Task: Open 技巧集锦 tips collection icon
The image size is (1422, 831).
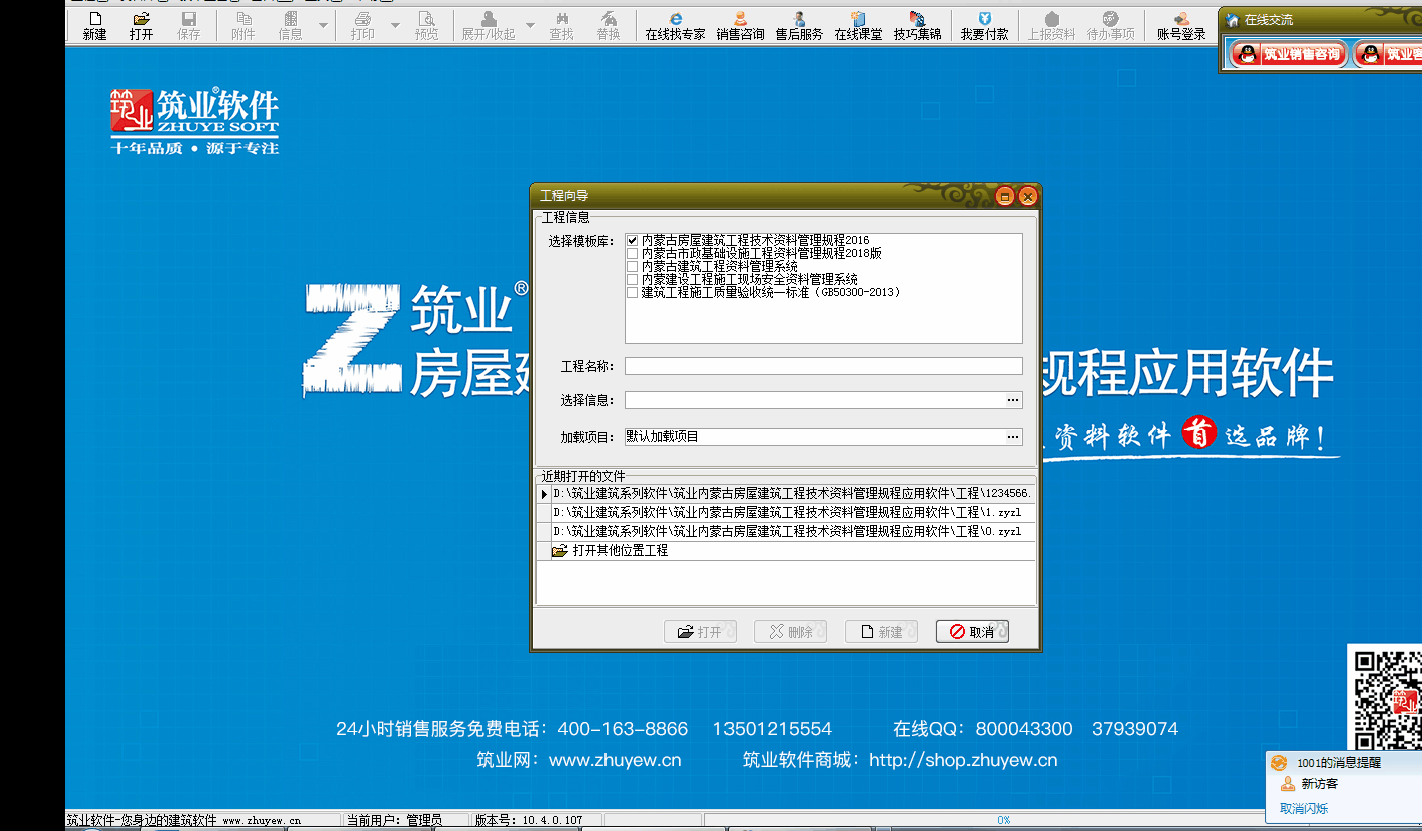Action: pos(917,25)
